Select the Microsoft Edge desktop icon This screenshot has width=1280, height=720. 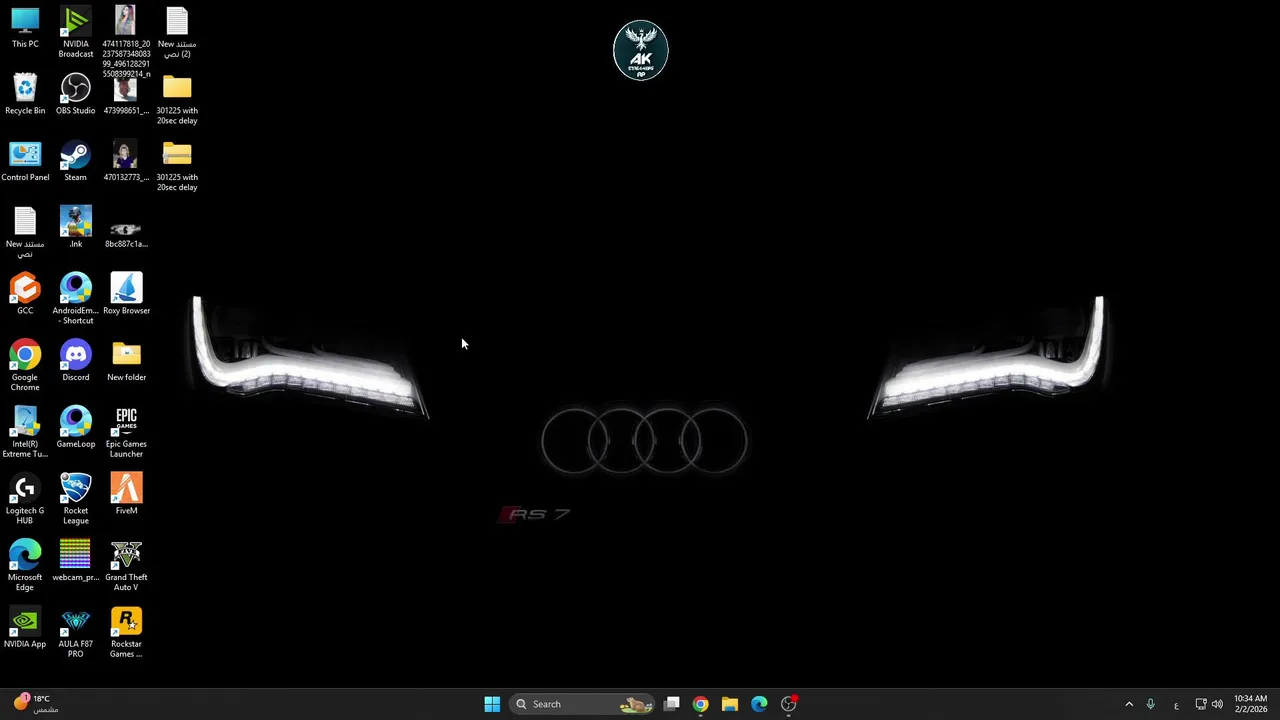[25, 566]
